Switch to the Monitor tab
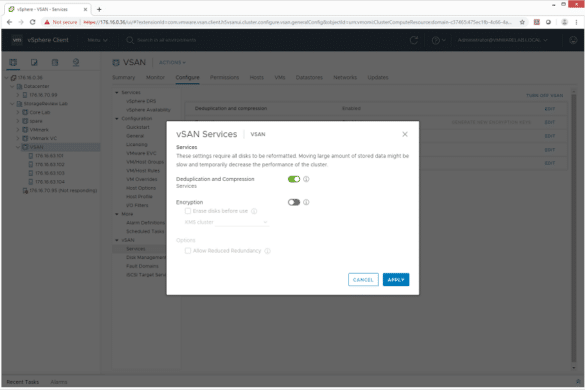 (155, 77)
